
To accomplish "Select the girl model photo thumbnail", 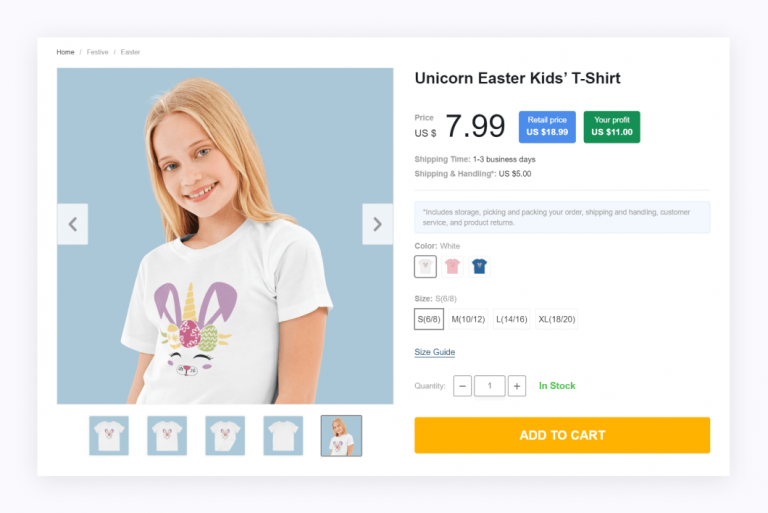I will (x=341, y=436).
